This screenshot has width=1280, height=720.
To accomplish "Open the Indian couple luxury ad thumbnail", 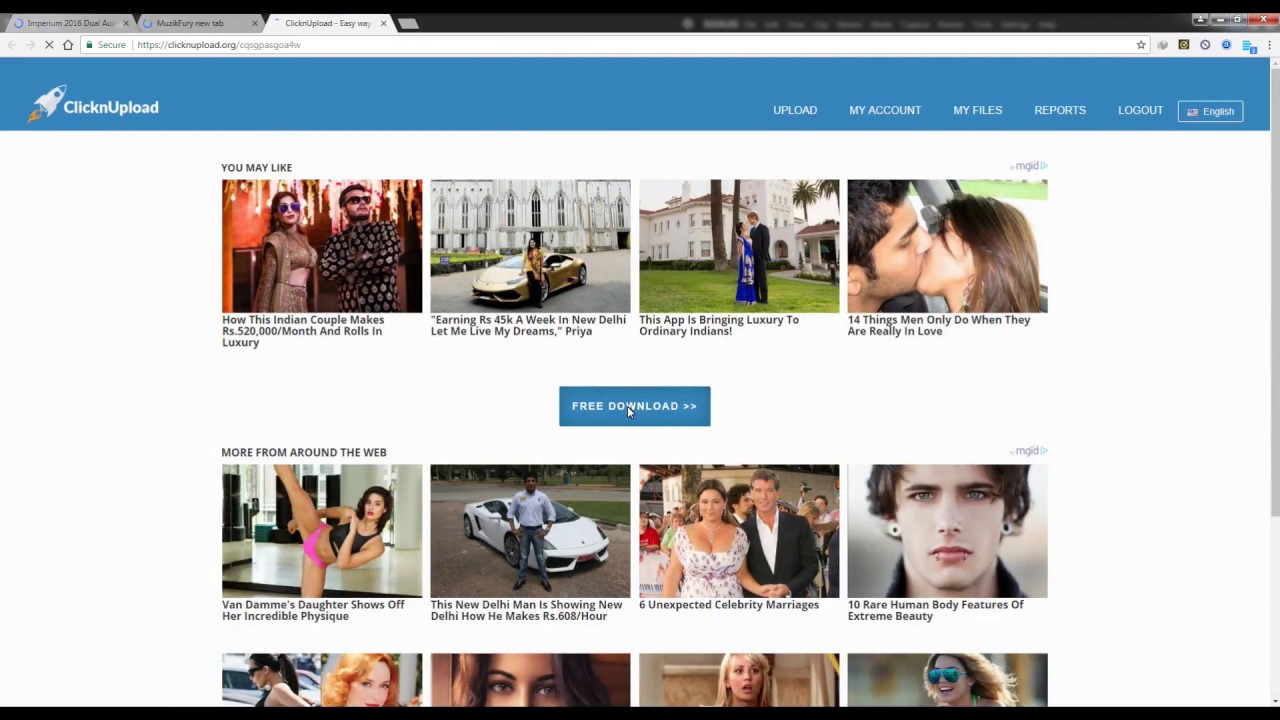I will 322,246.
